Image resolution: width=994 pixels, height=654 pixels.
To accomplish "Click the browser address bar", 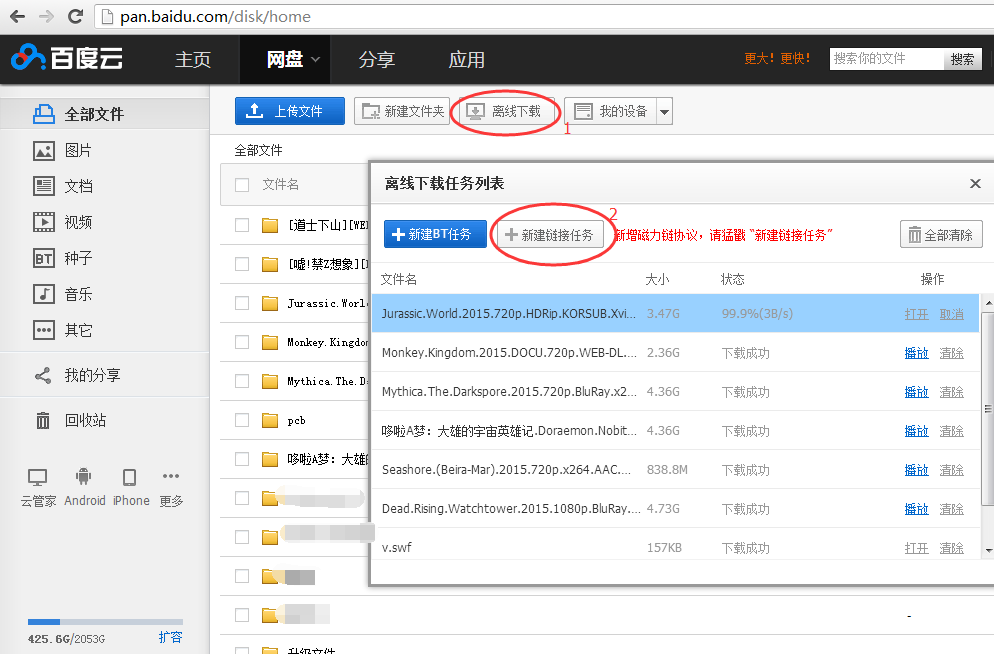I will (x=545, y=16).
